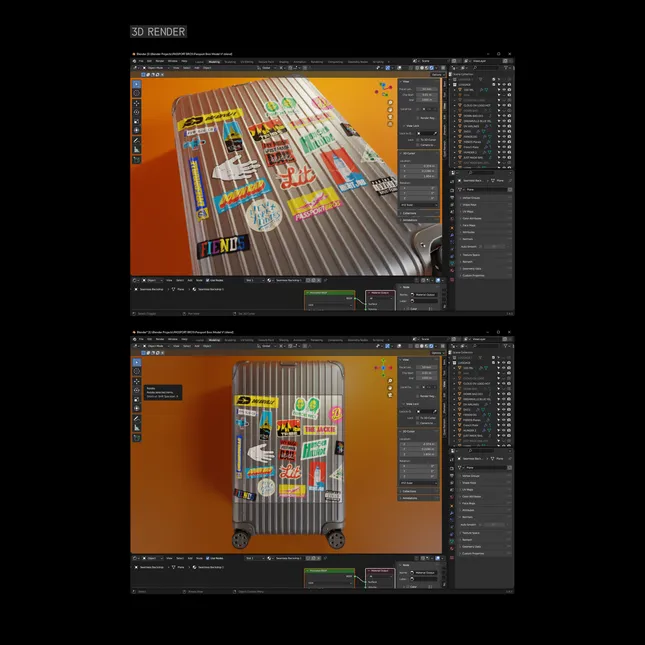This screenshot has width=645, height=645.
Task: Click node Label field in upper node panel
Action: [x=425, y=301]
